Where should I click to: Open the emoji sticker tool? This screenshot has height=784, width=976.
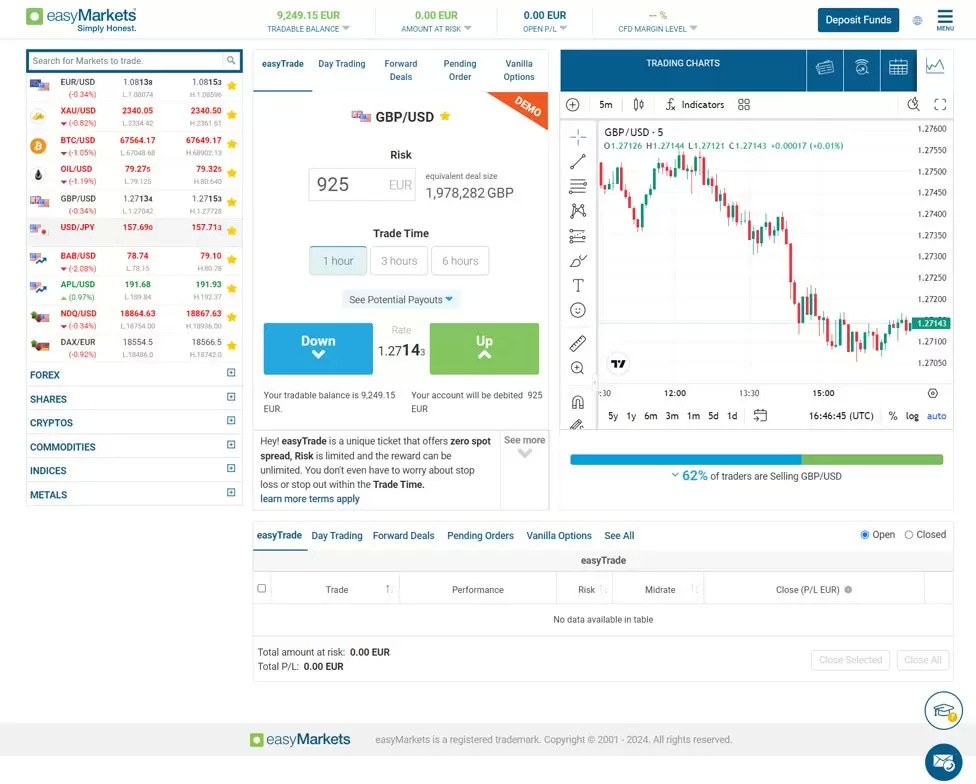578,310
